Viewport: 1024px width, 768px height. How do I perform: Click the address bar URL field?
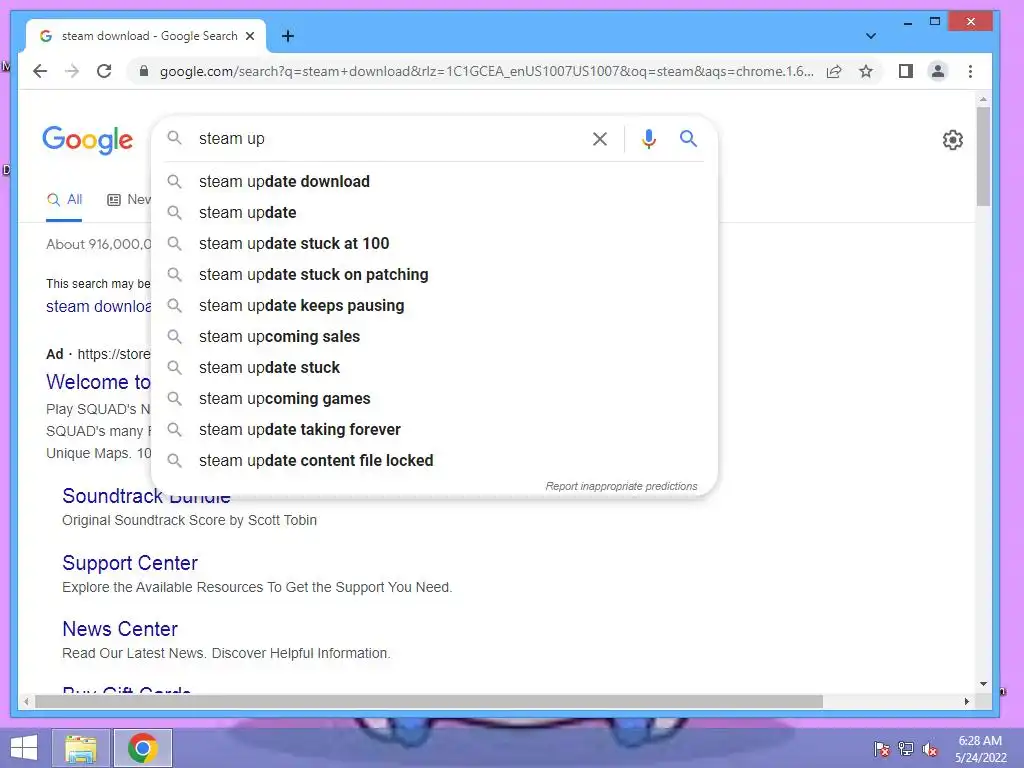tap(487, 71)
